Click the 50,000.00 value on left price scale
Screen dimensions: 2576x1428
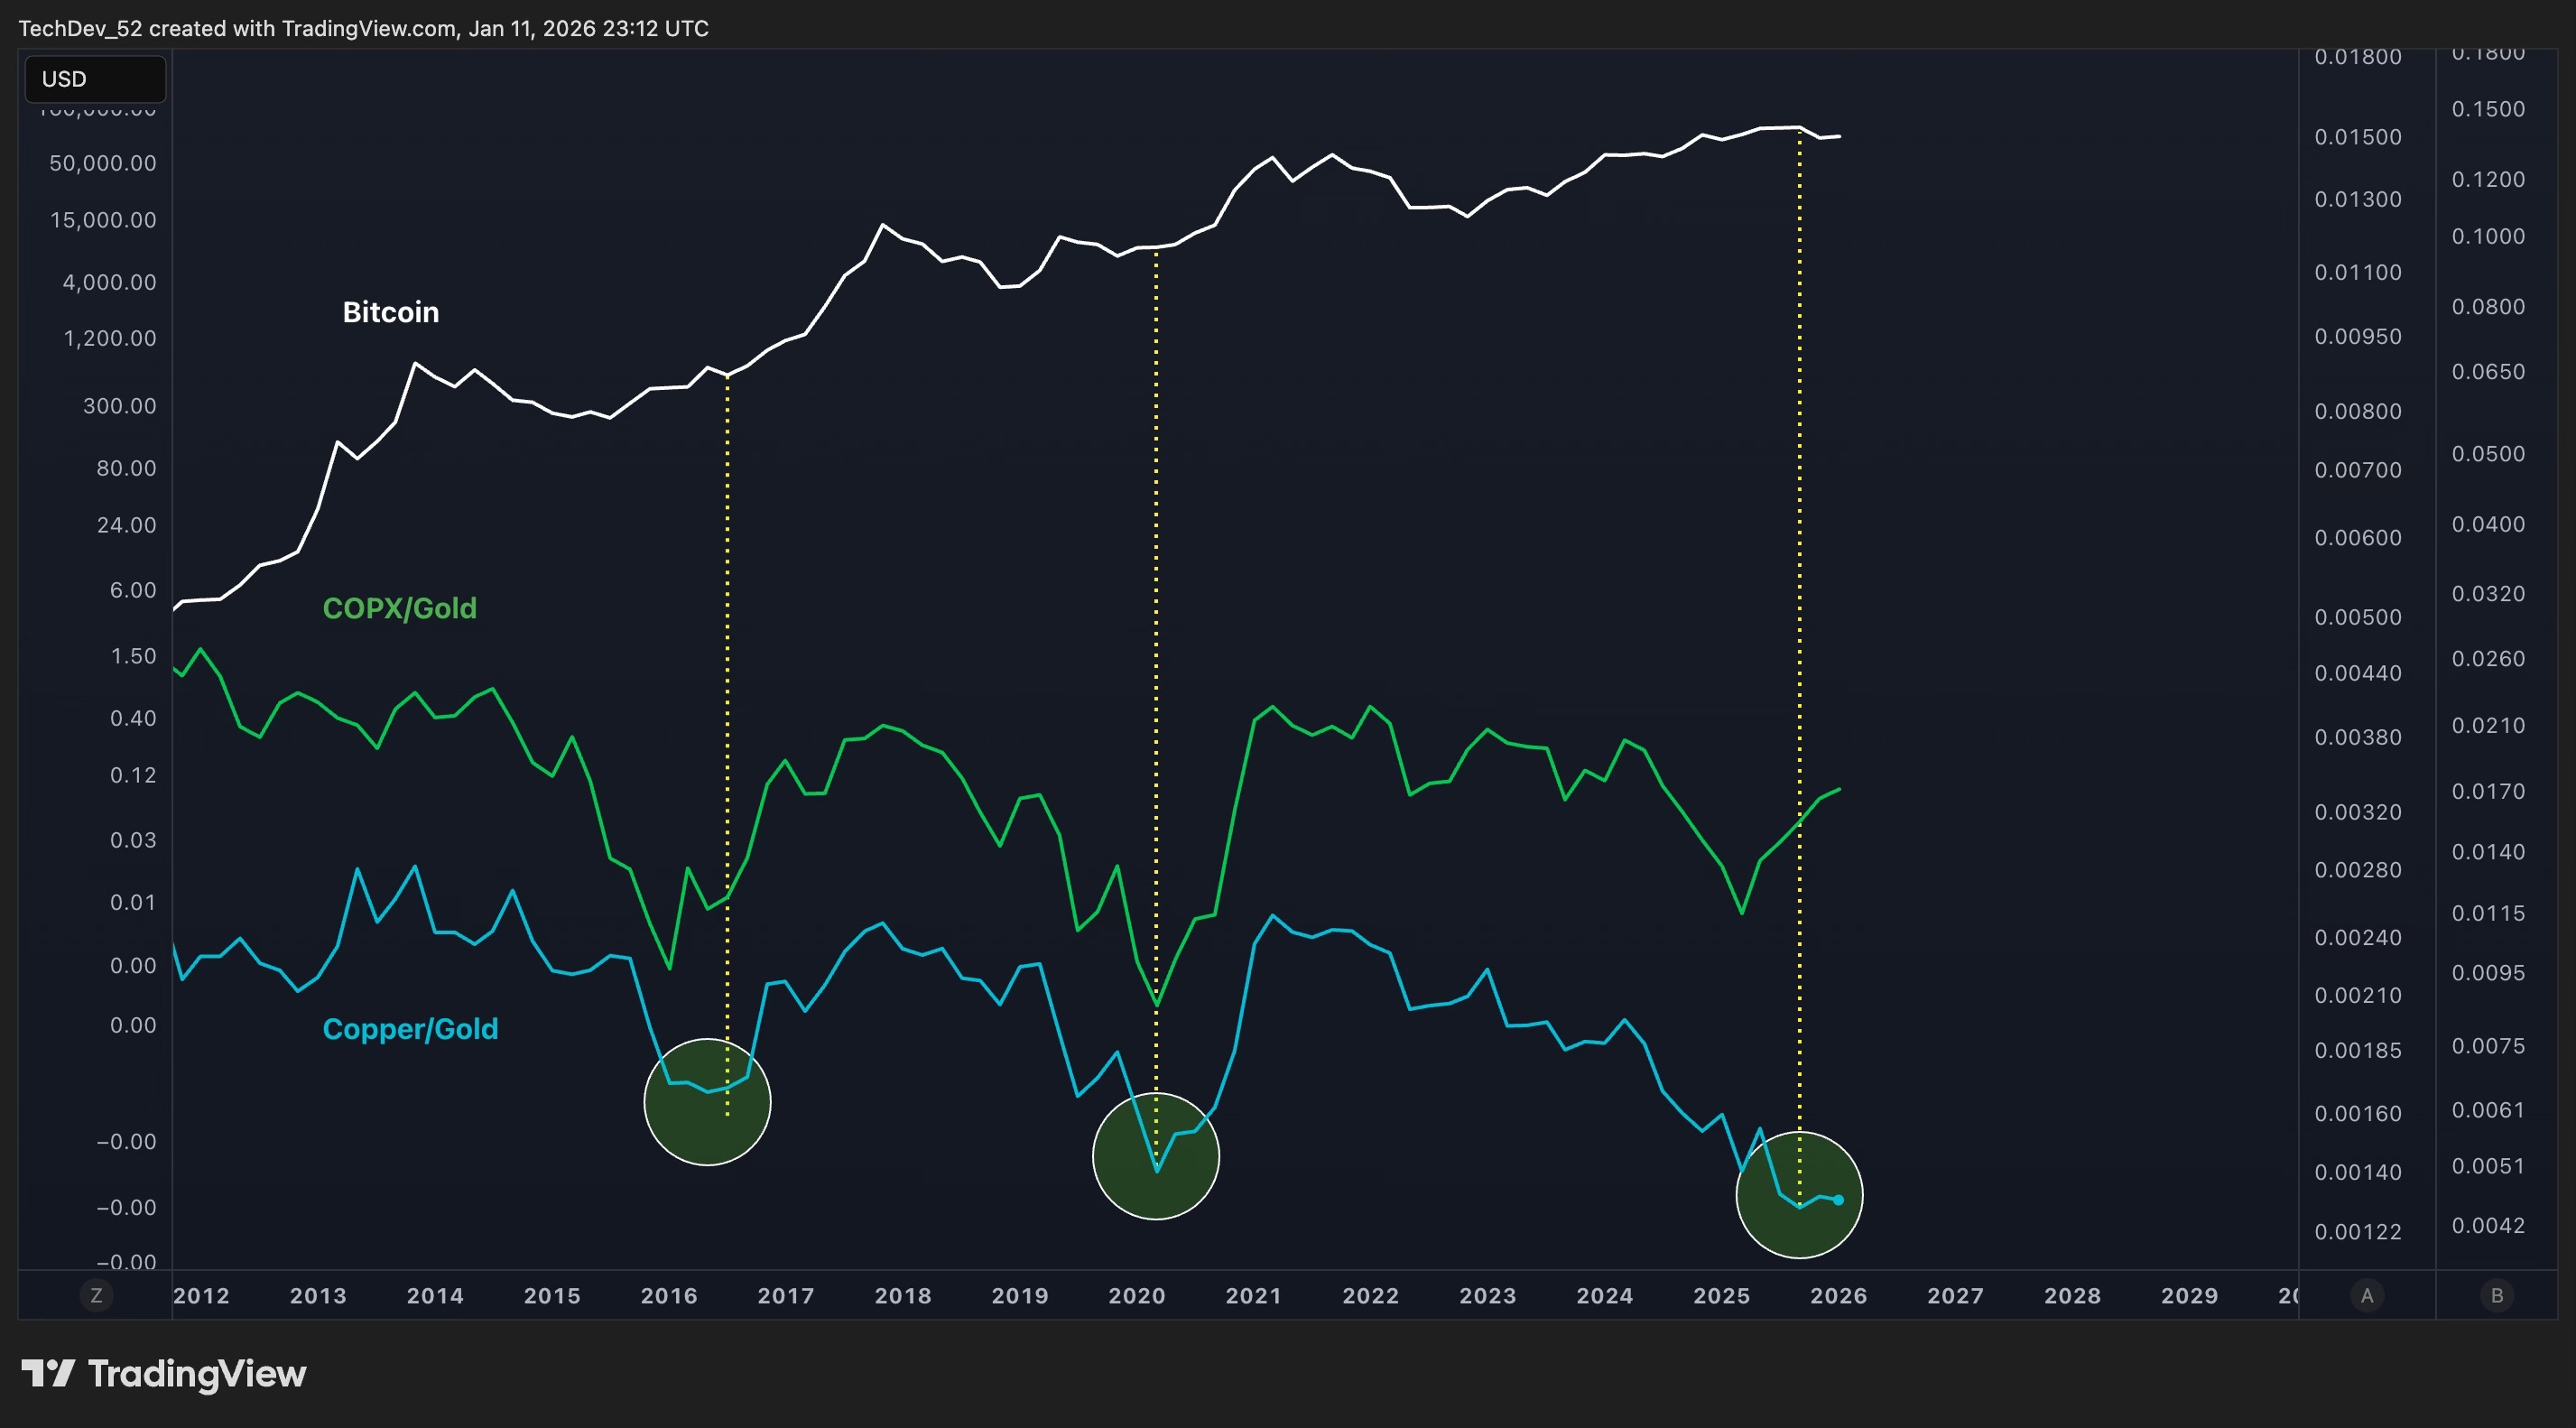point(103,163)
